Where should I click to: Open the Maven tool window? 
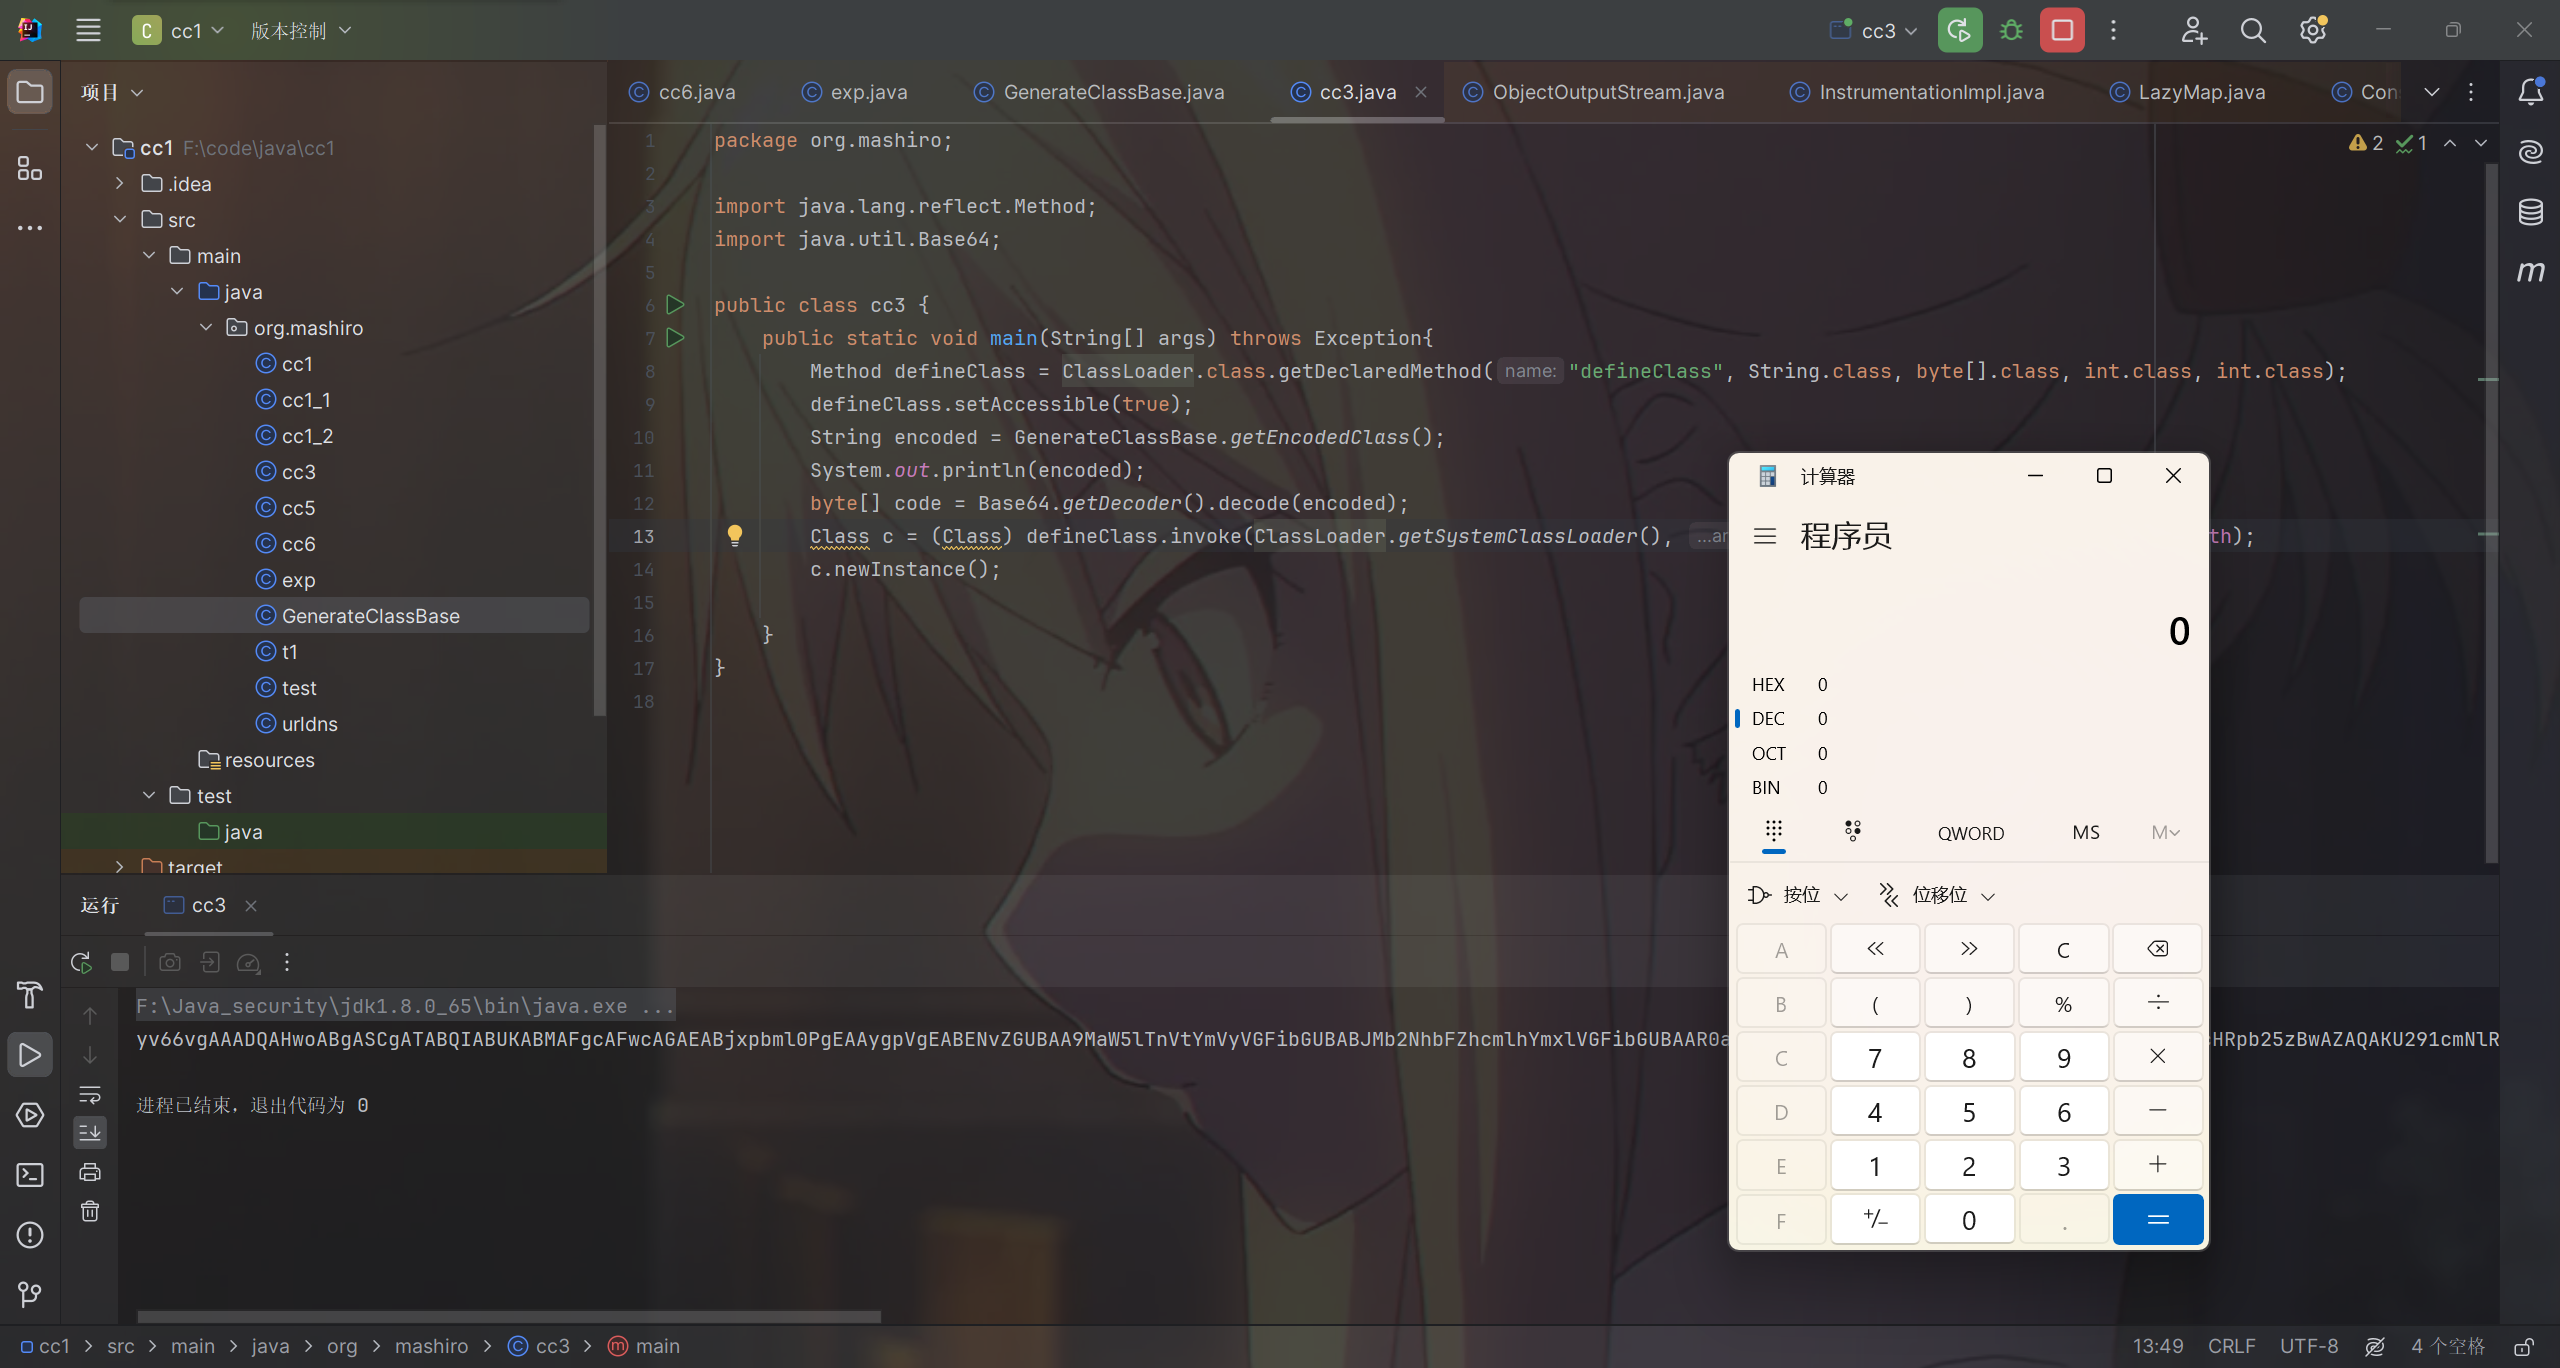(x=2530, y=272)
